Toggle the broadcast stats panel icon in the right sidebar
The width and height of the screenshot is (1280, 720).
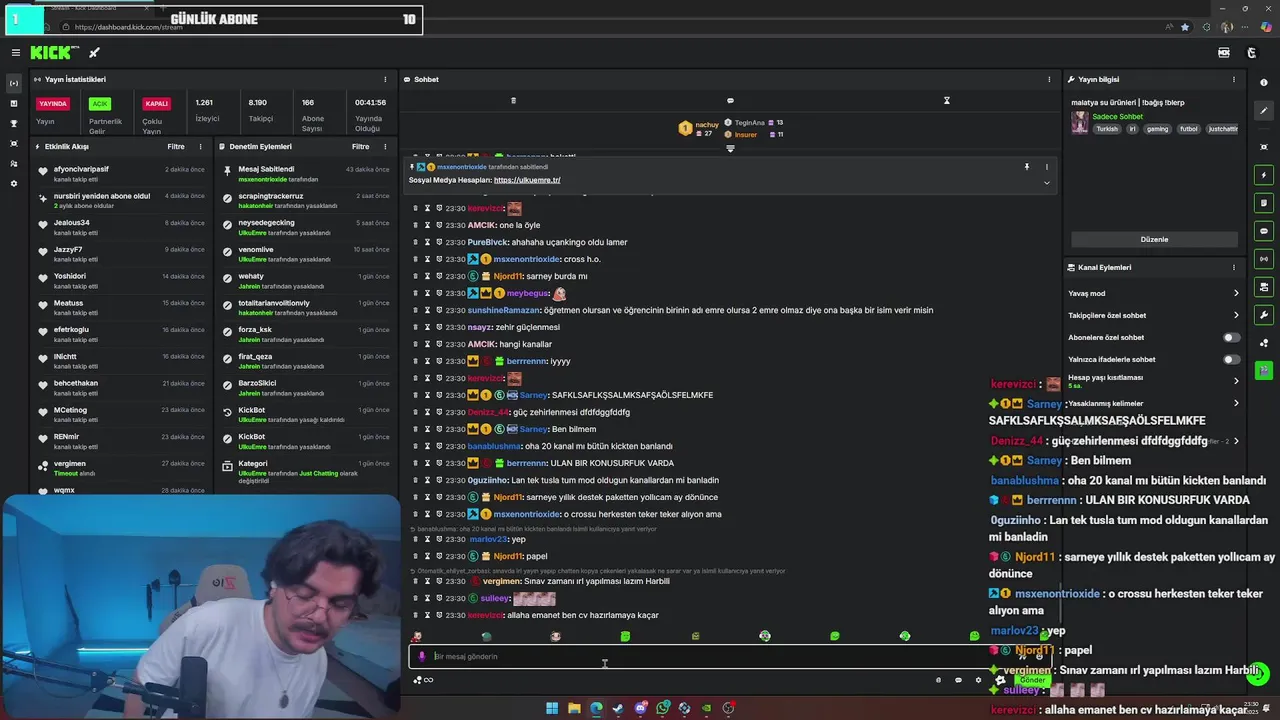1264,259
